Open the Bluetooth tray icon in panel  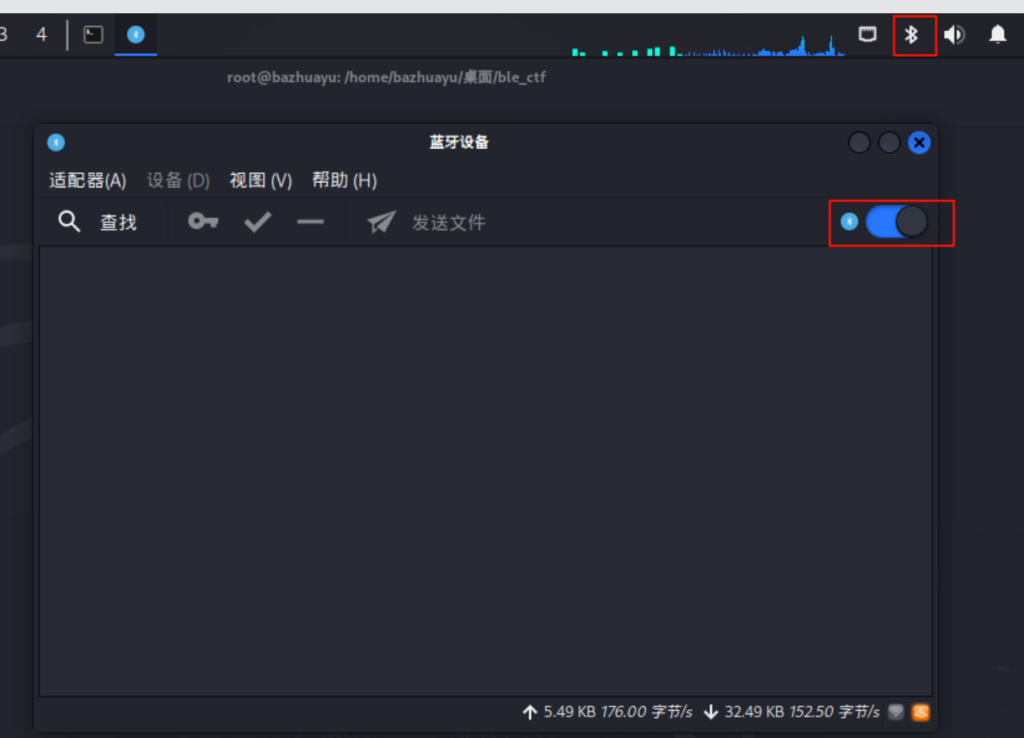click(x=911, y=35)
